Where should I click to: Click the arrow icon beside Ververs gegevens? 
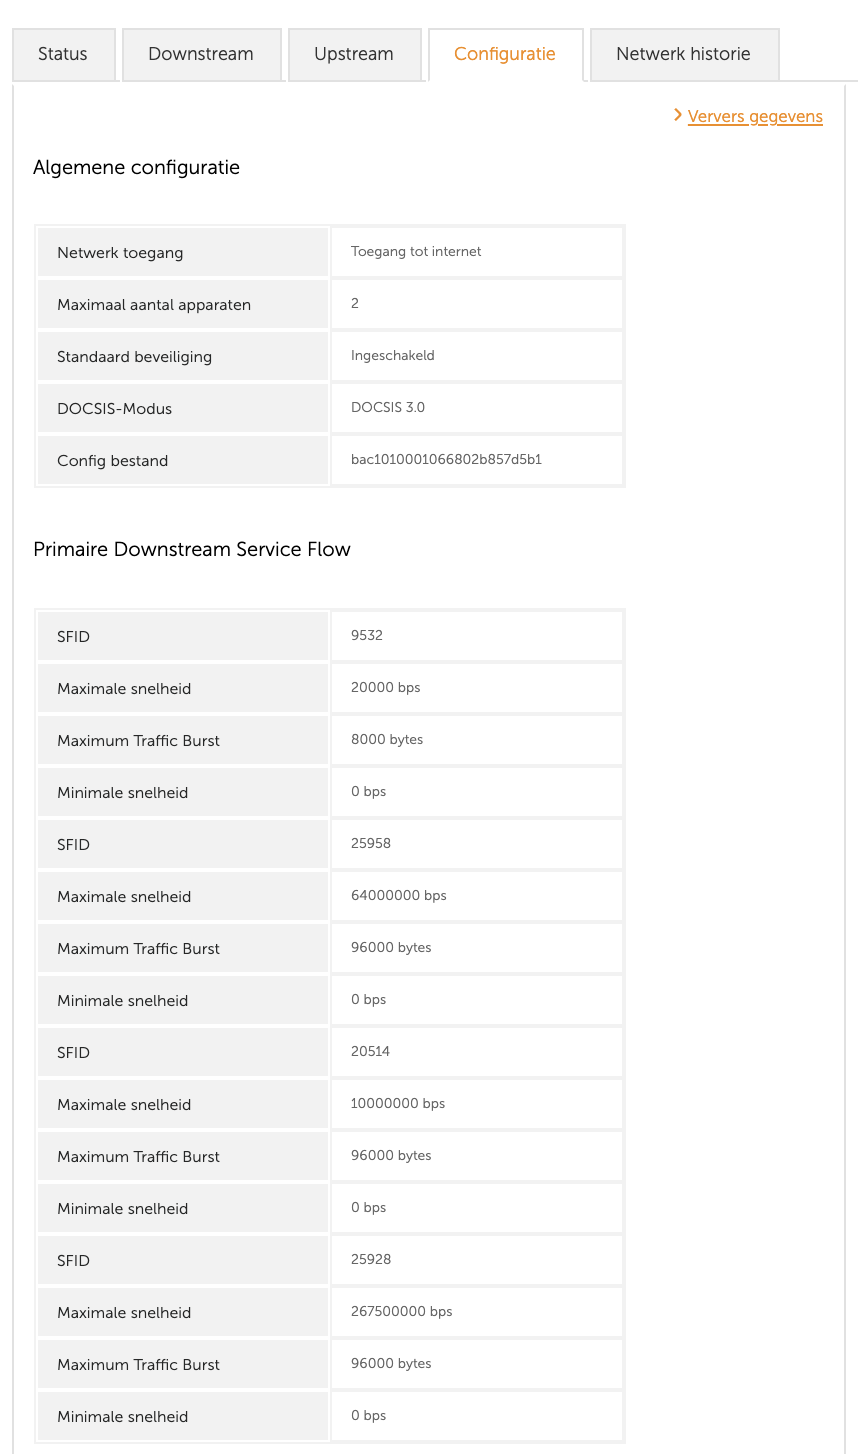[x=678, y=116]
